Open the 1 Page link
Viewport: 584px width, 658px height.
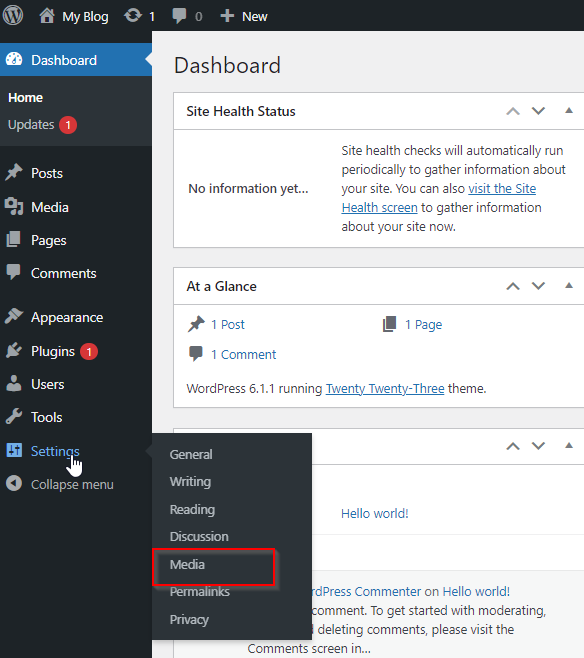pos(423,325)
